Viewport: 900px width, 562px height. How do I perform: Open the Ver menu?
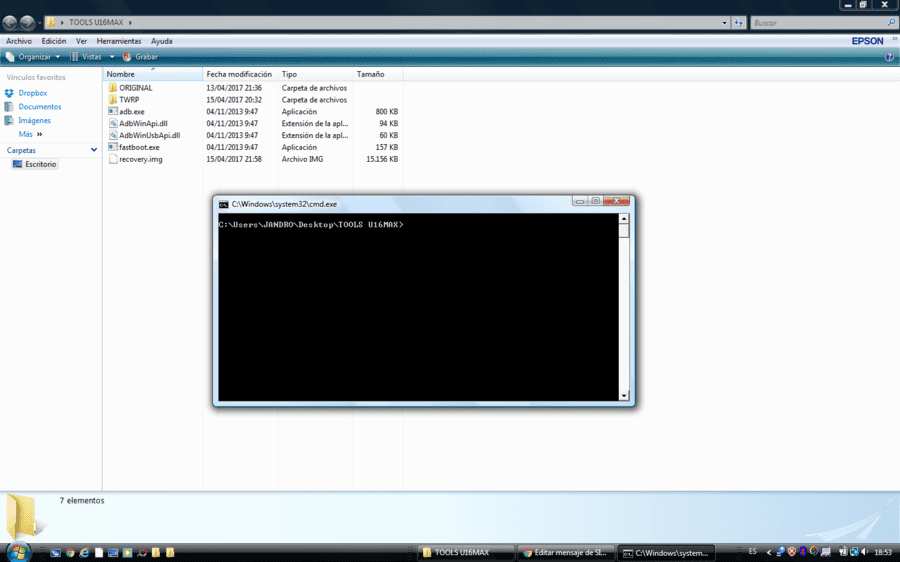(82, 41)
